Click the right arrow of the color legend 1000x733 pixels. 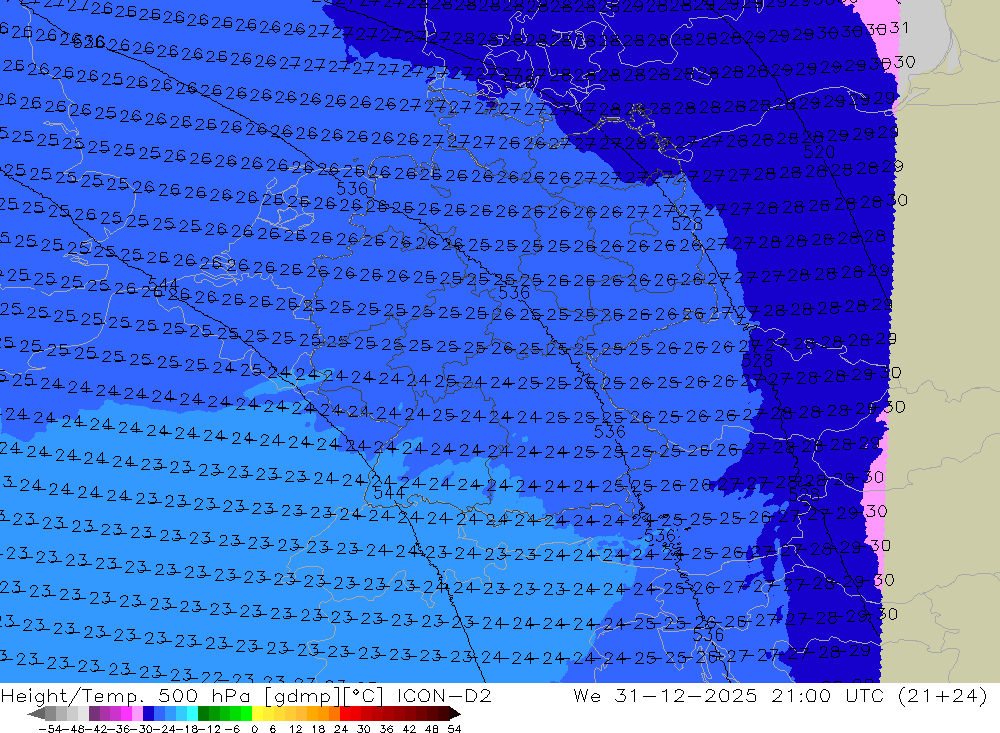(455, 713)
